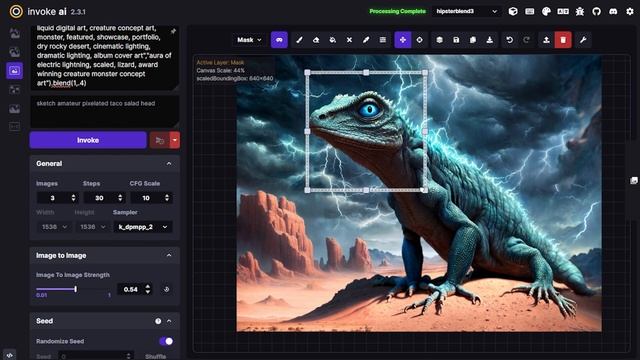Adjust Image To Image Strength slider
The height and width of the screenshot is (360, 640).
pyautogui.click(x=73, y=289)
